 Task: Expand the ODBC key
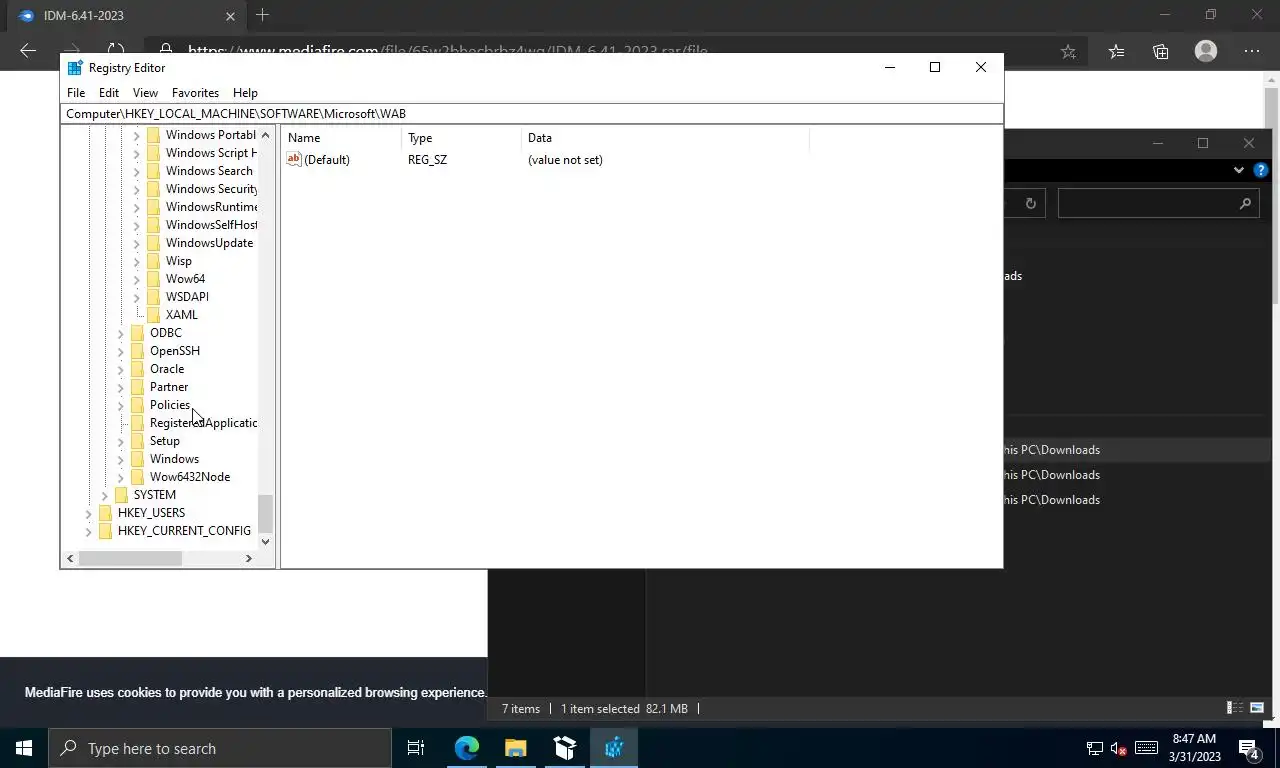(121, 333)
